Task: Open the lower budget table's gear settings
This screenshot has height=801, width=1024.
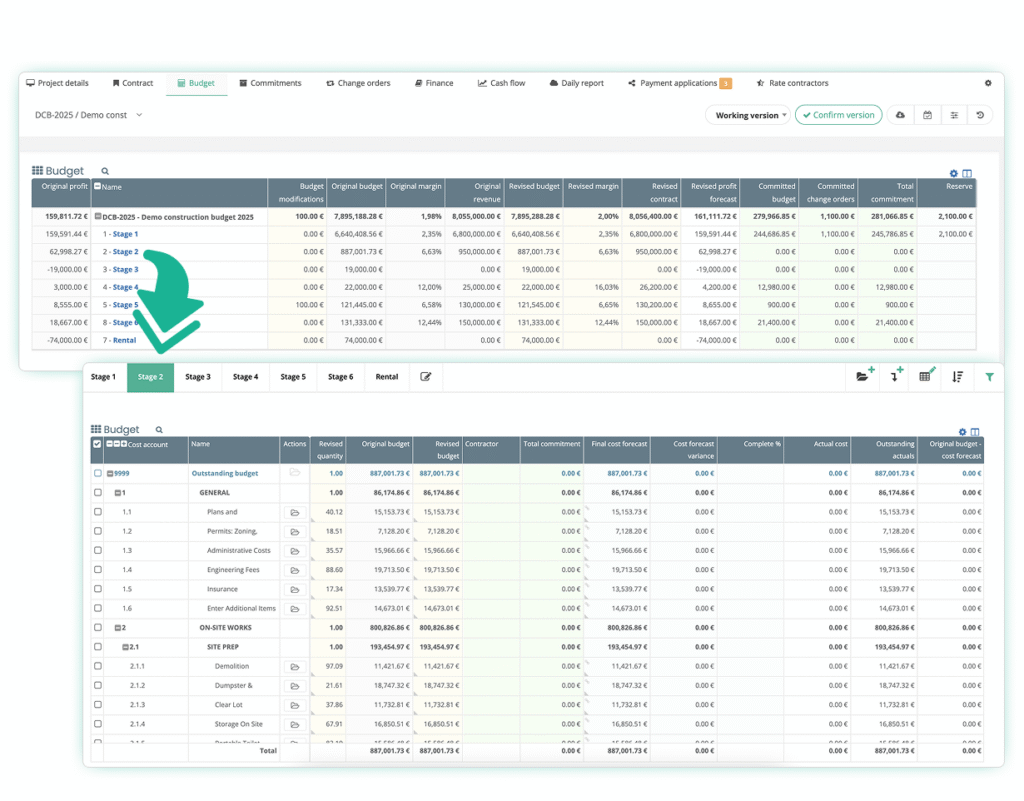Action: coord(962,432)
